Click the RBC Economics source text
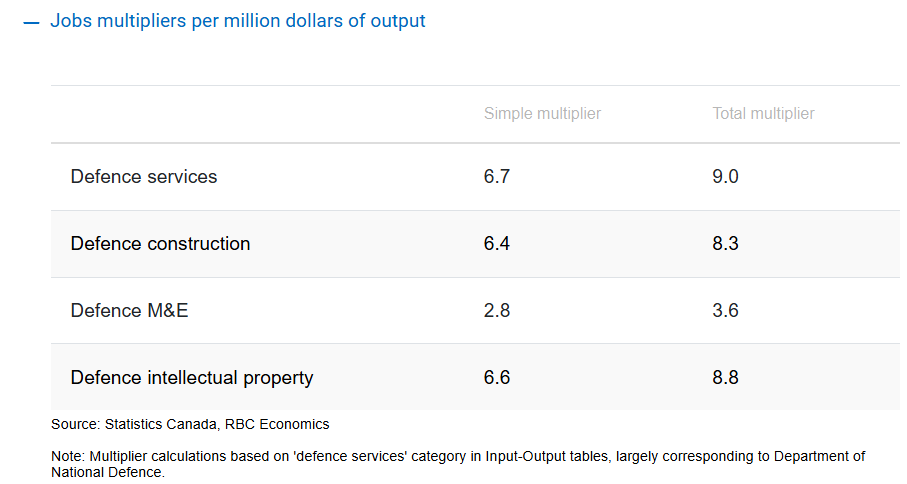The height and width of the screenshot is (484, 907). pyautogui.click(x=277, y=424)
